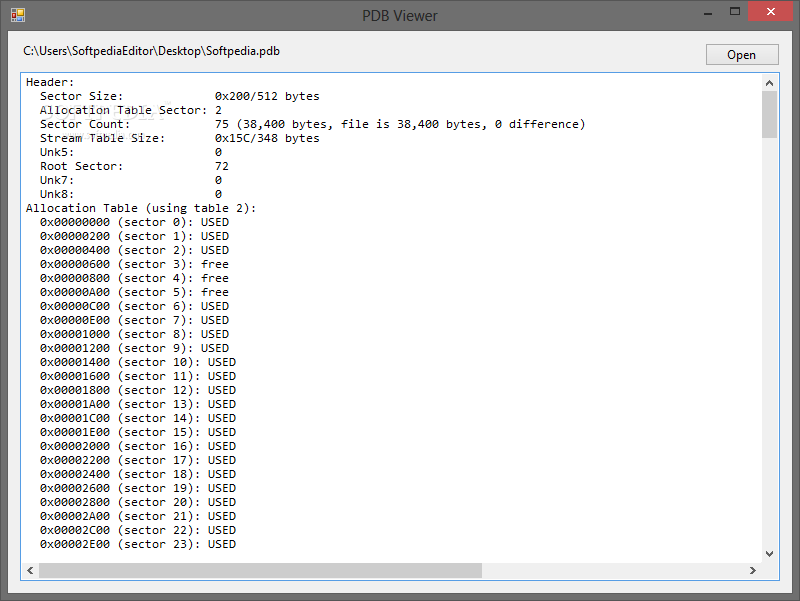Click the 0x00001200 sector 9 row
800x601 pixels.
135,348
